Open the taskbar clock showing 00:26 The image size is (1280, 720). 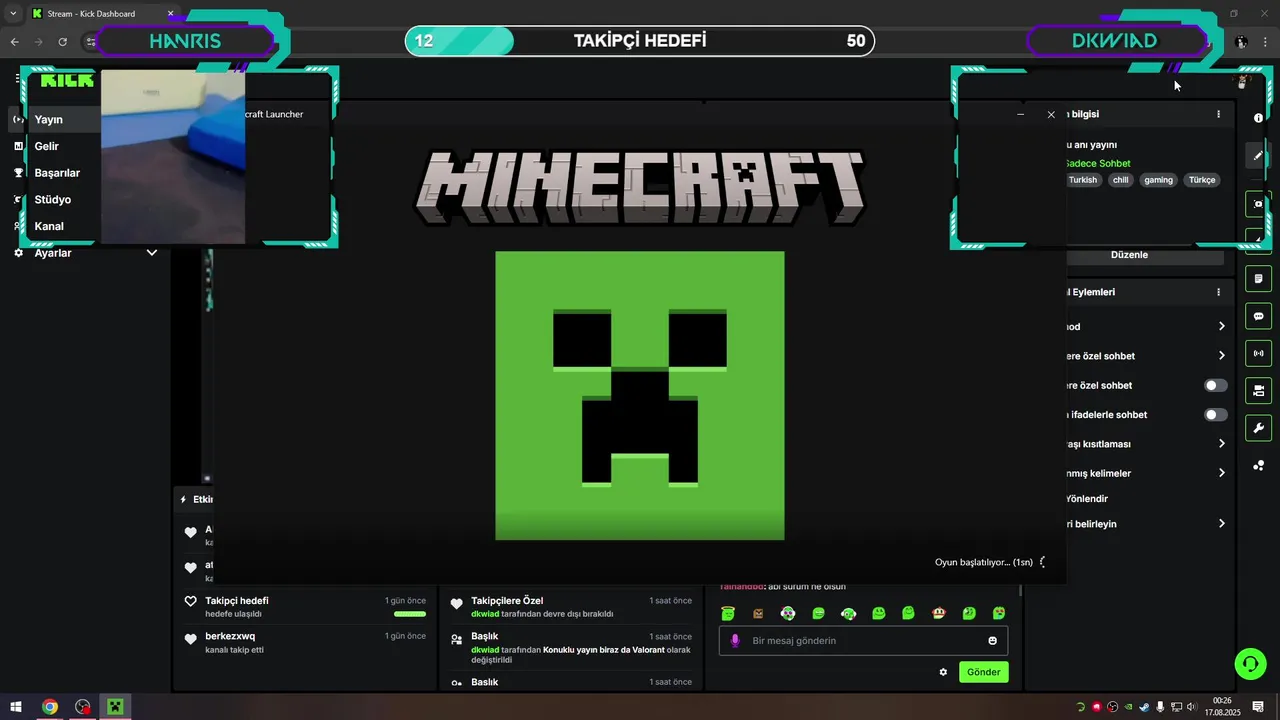[1222, 707]
